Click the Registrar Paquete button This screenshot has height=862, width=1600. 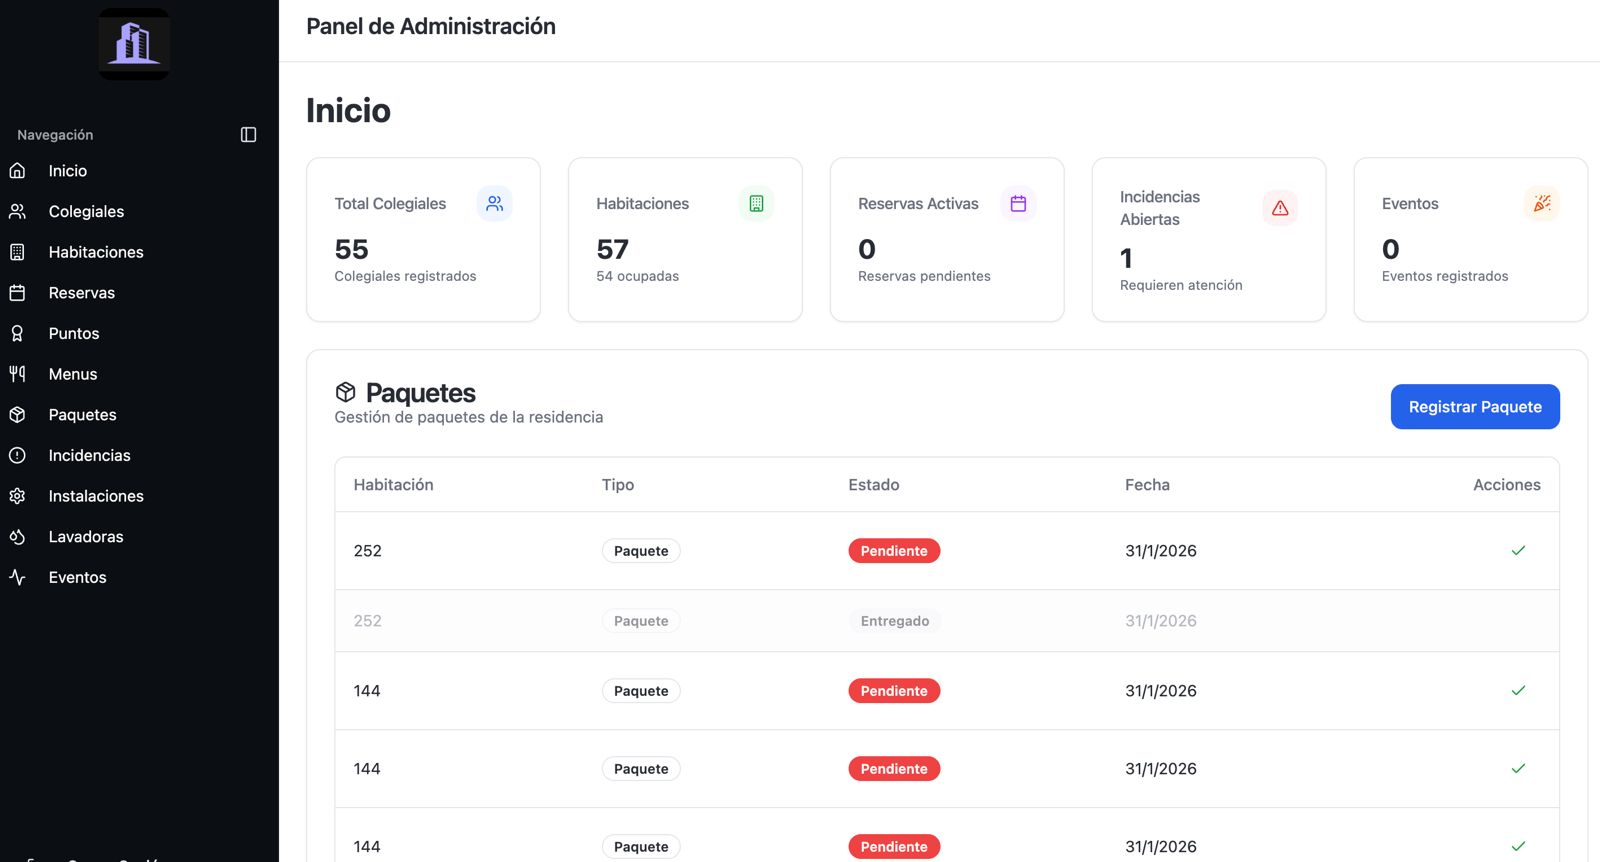click(x=1475, y=407)
